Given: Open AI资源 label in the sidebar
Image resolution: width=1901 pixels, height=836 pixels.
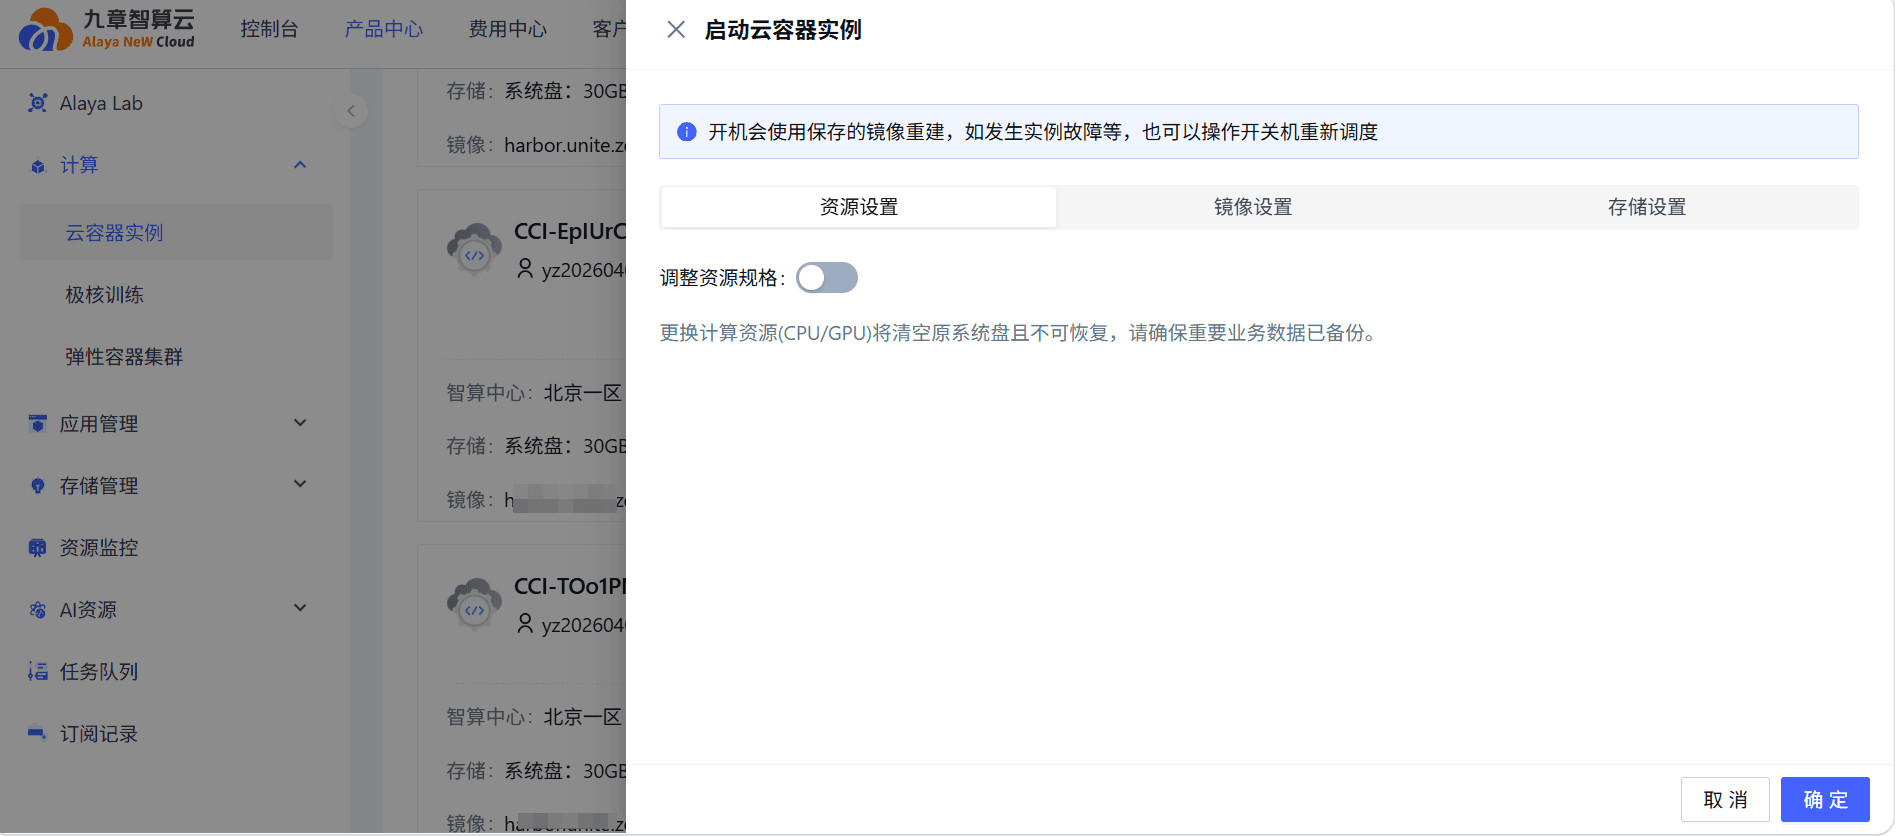Looking at the screenshot, I should click(88, 610).
